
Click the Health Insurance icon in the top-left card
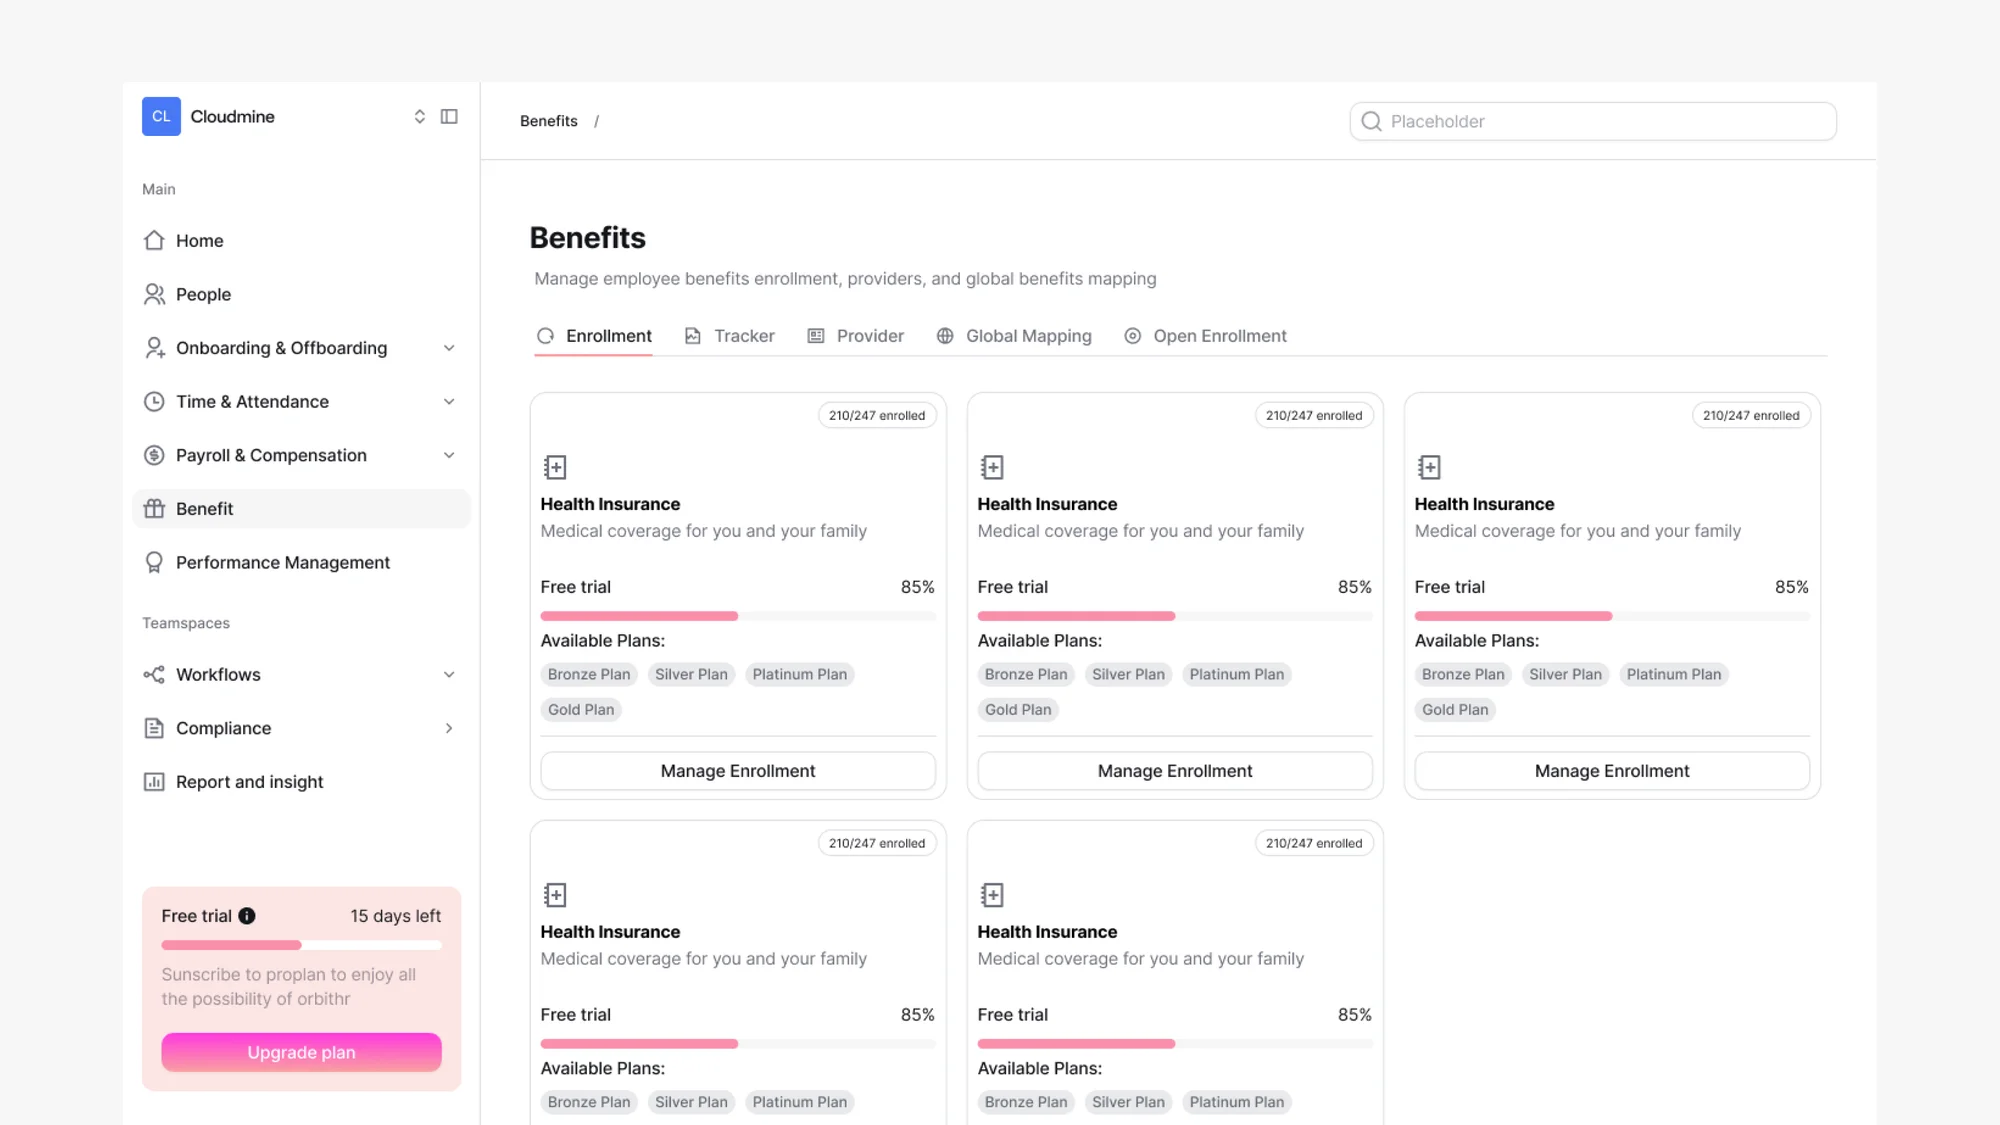pyautogui.click(x=555, y=467)
